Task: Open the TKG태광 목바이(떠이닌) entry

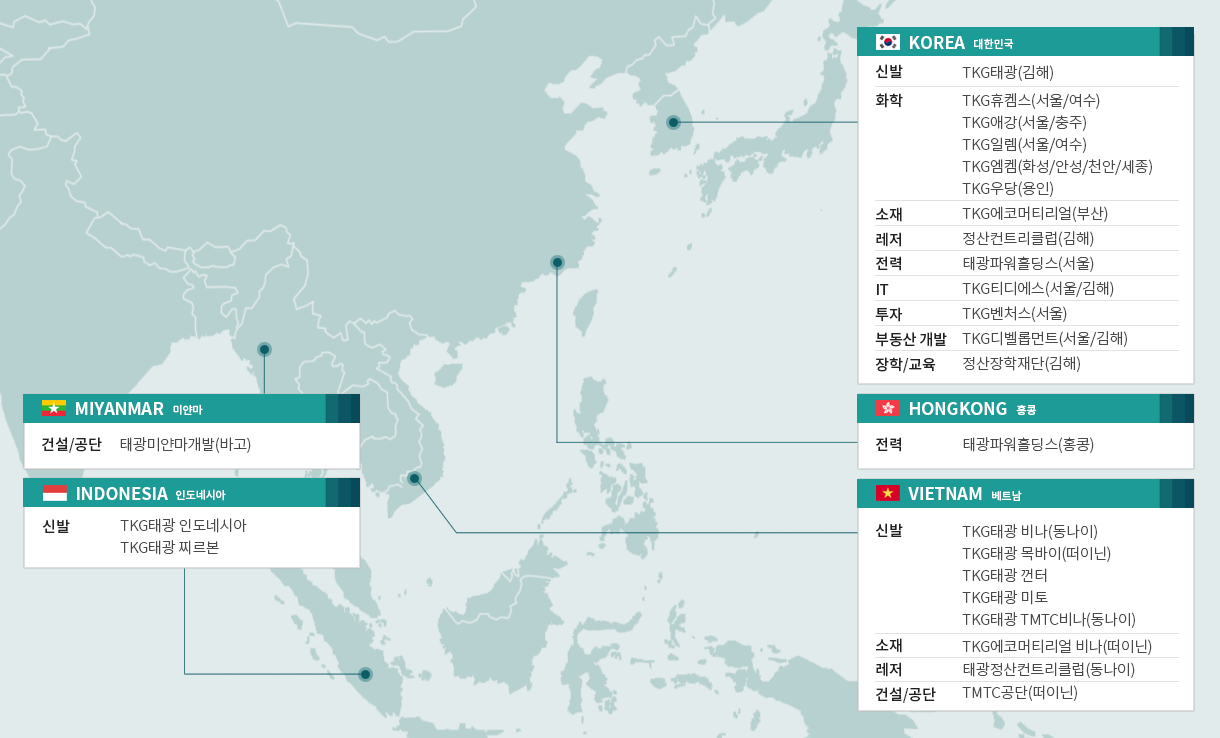Action: pyautogui.click(x=1036, y=553)
